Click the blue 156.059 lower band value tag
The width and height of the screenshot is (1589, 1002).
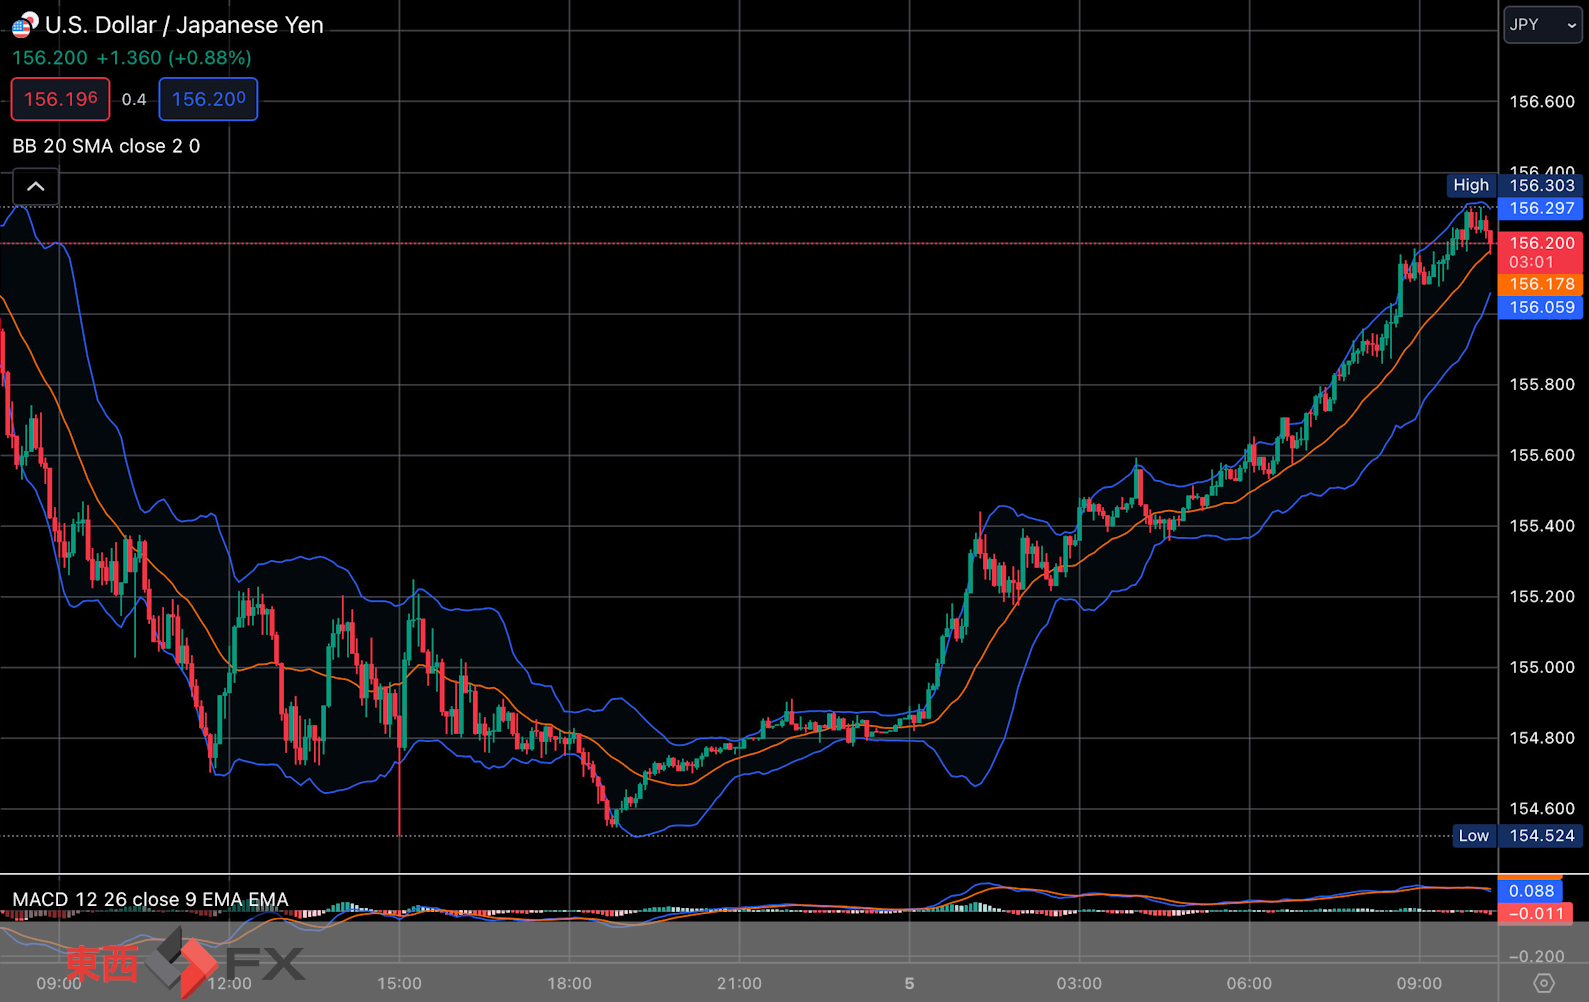point(1540,307)
